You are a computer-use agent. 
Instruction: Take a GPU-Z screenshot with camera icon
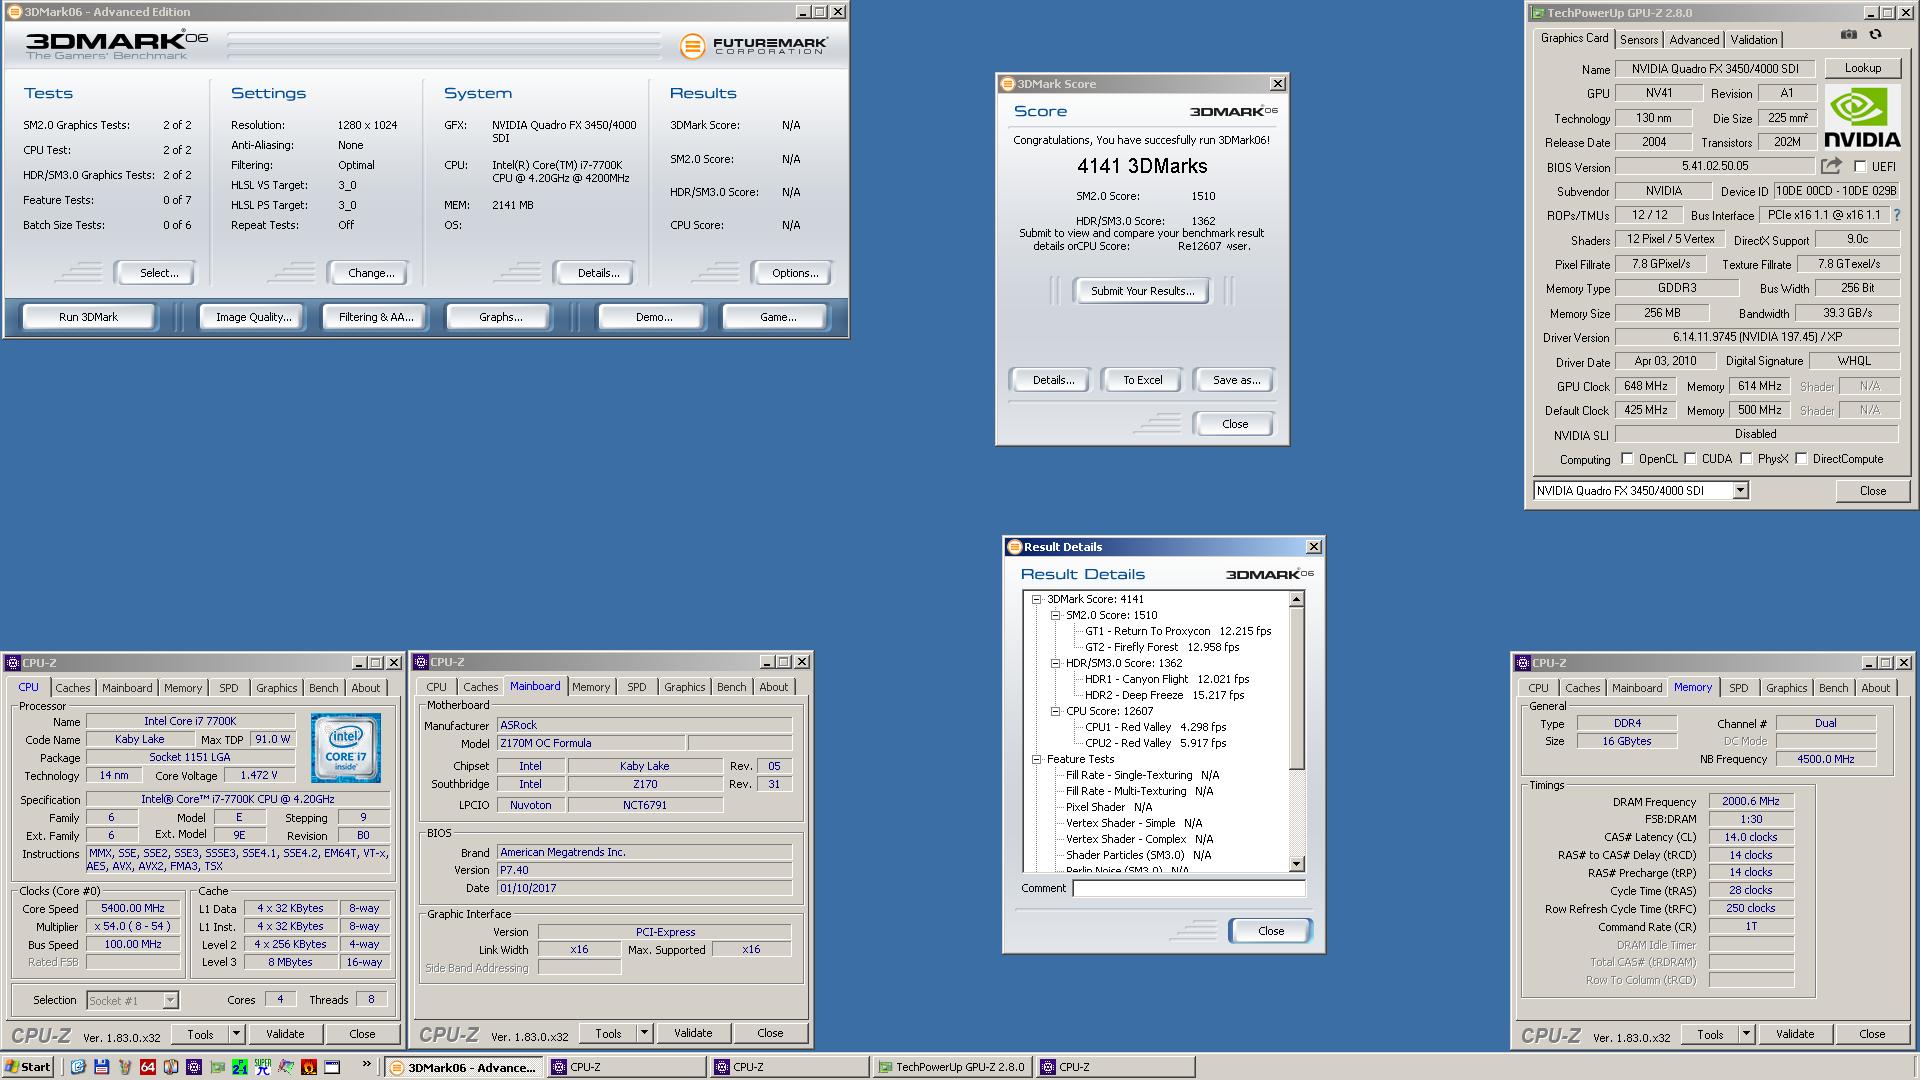point(1849,35)
